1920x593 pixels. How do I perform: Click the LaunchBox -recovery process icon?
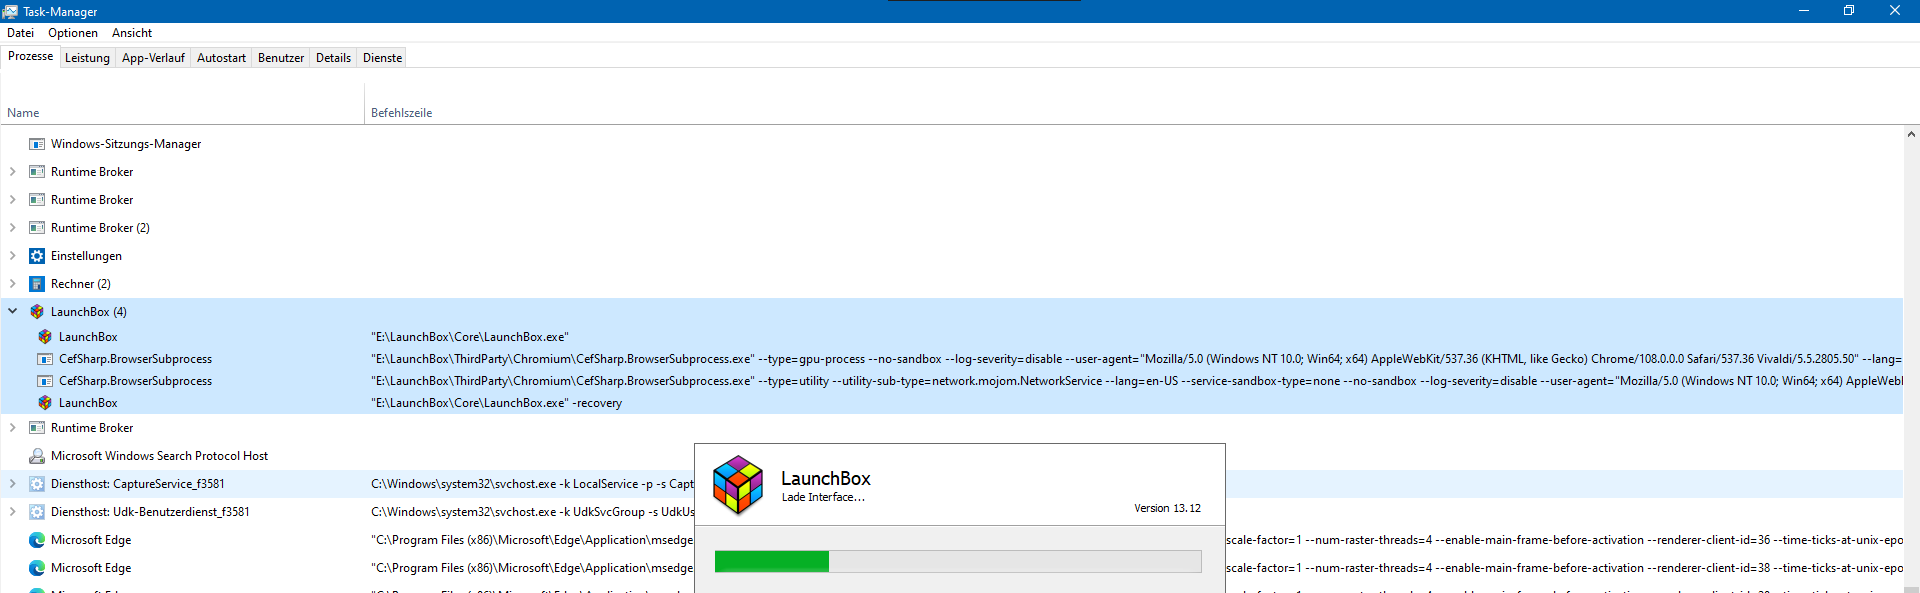pos(45,403)
